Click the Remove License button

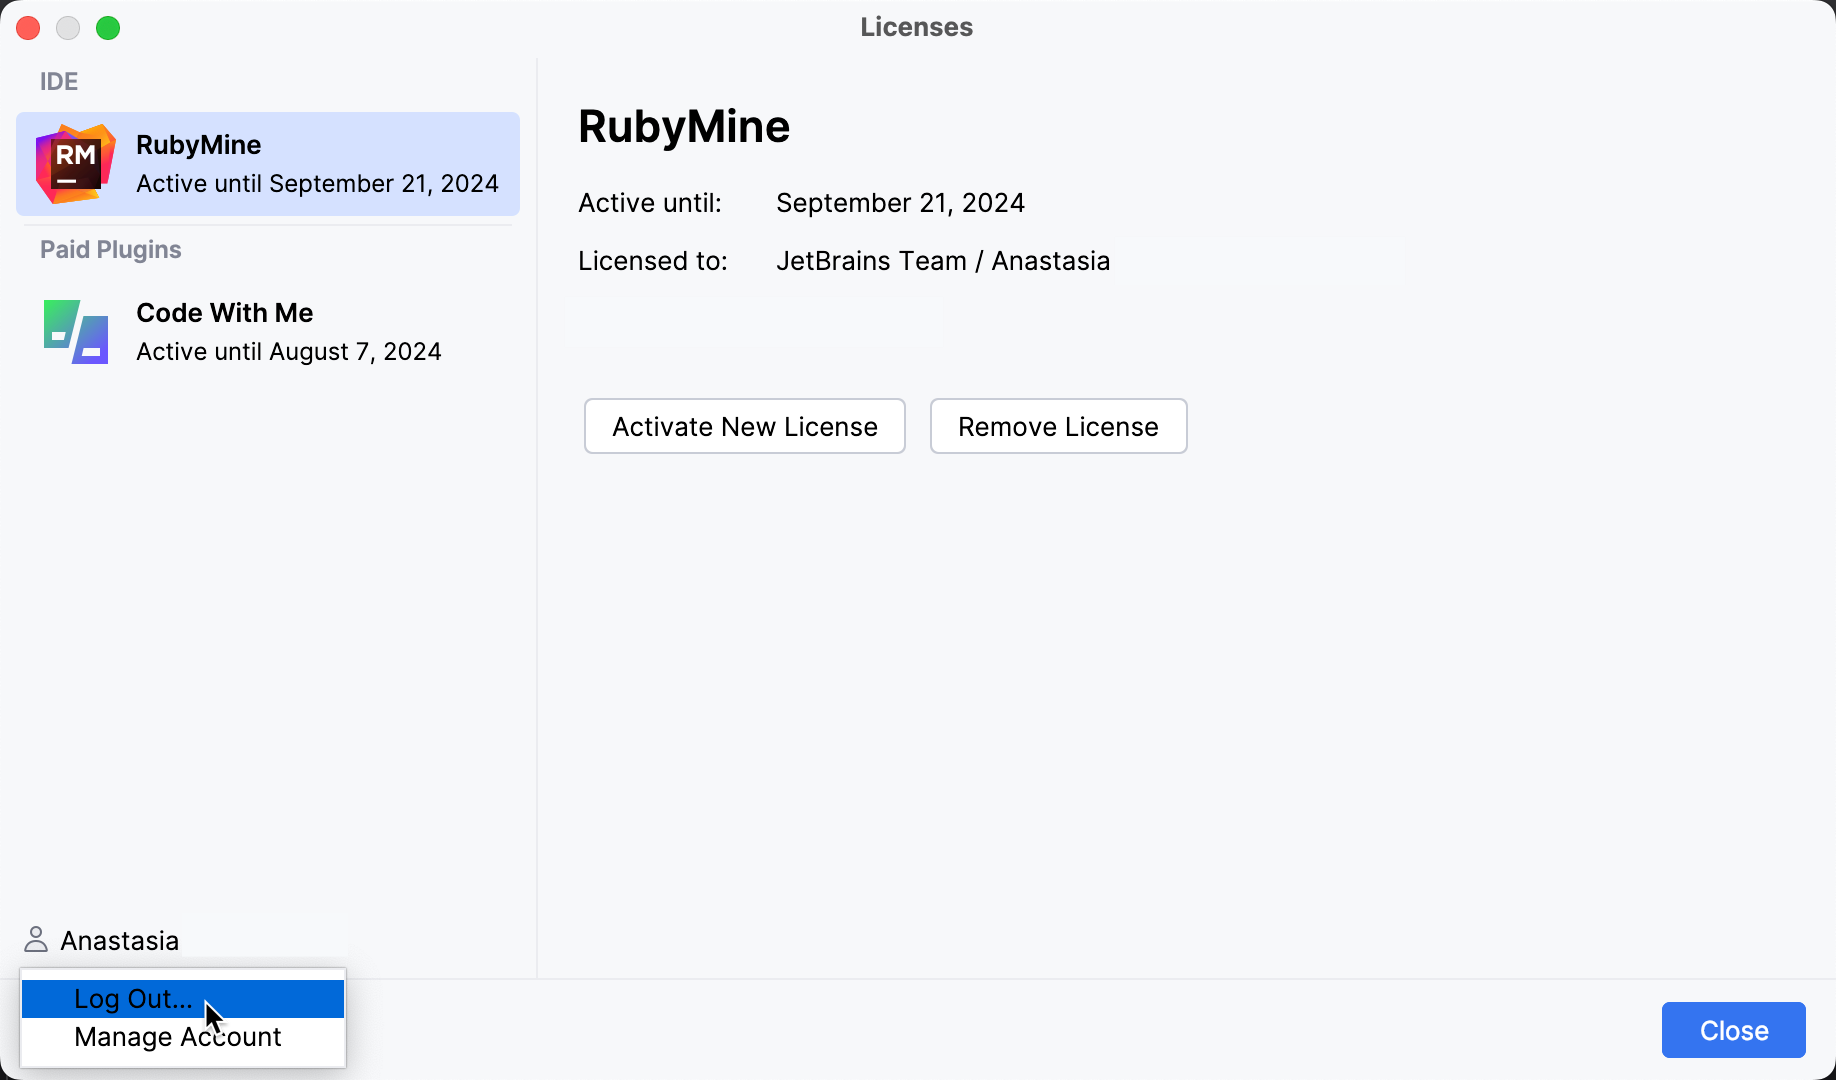coord(1058,427)
